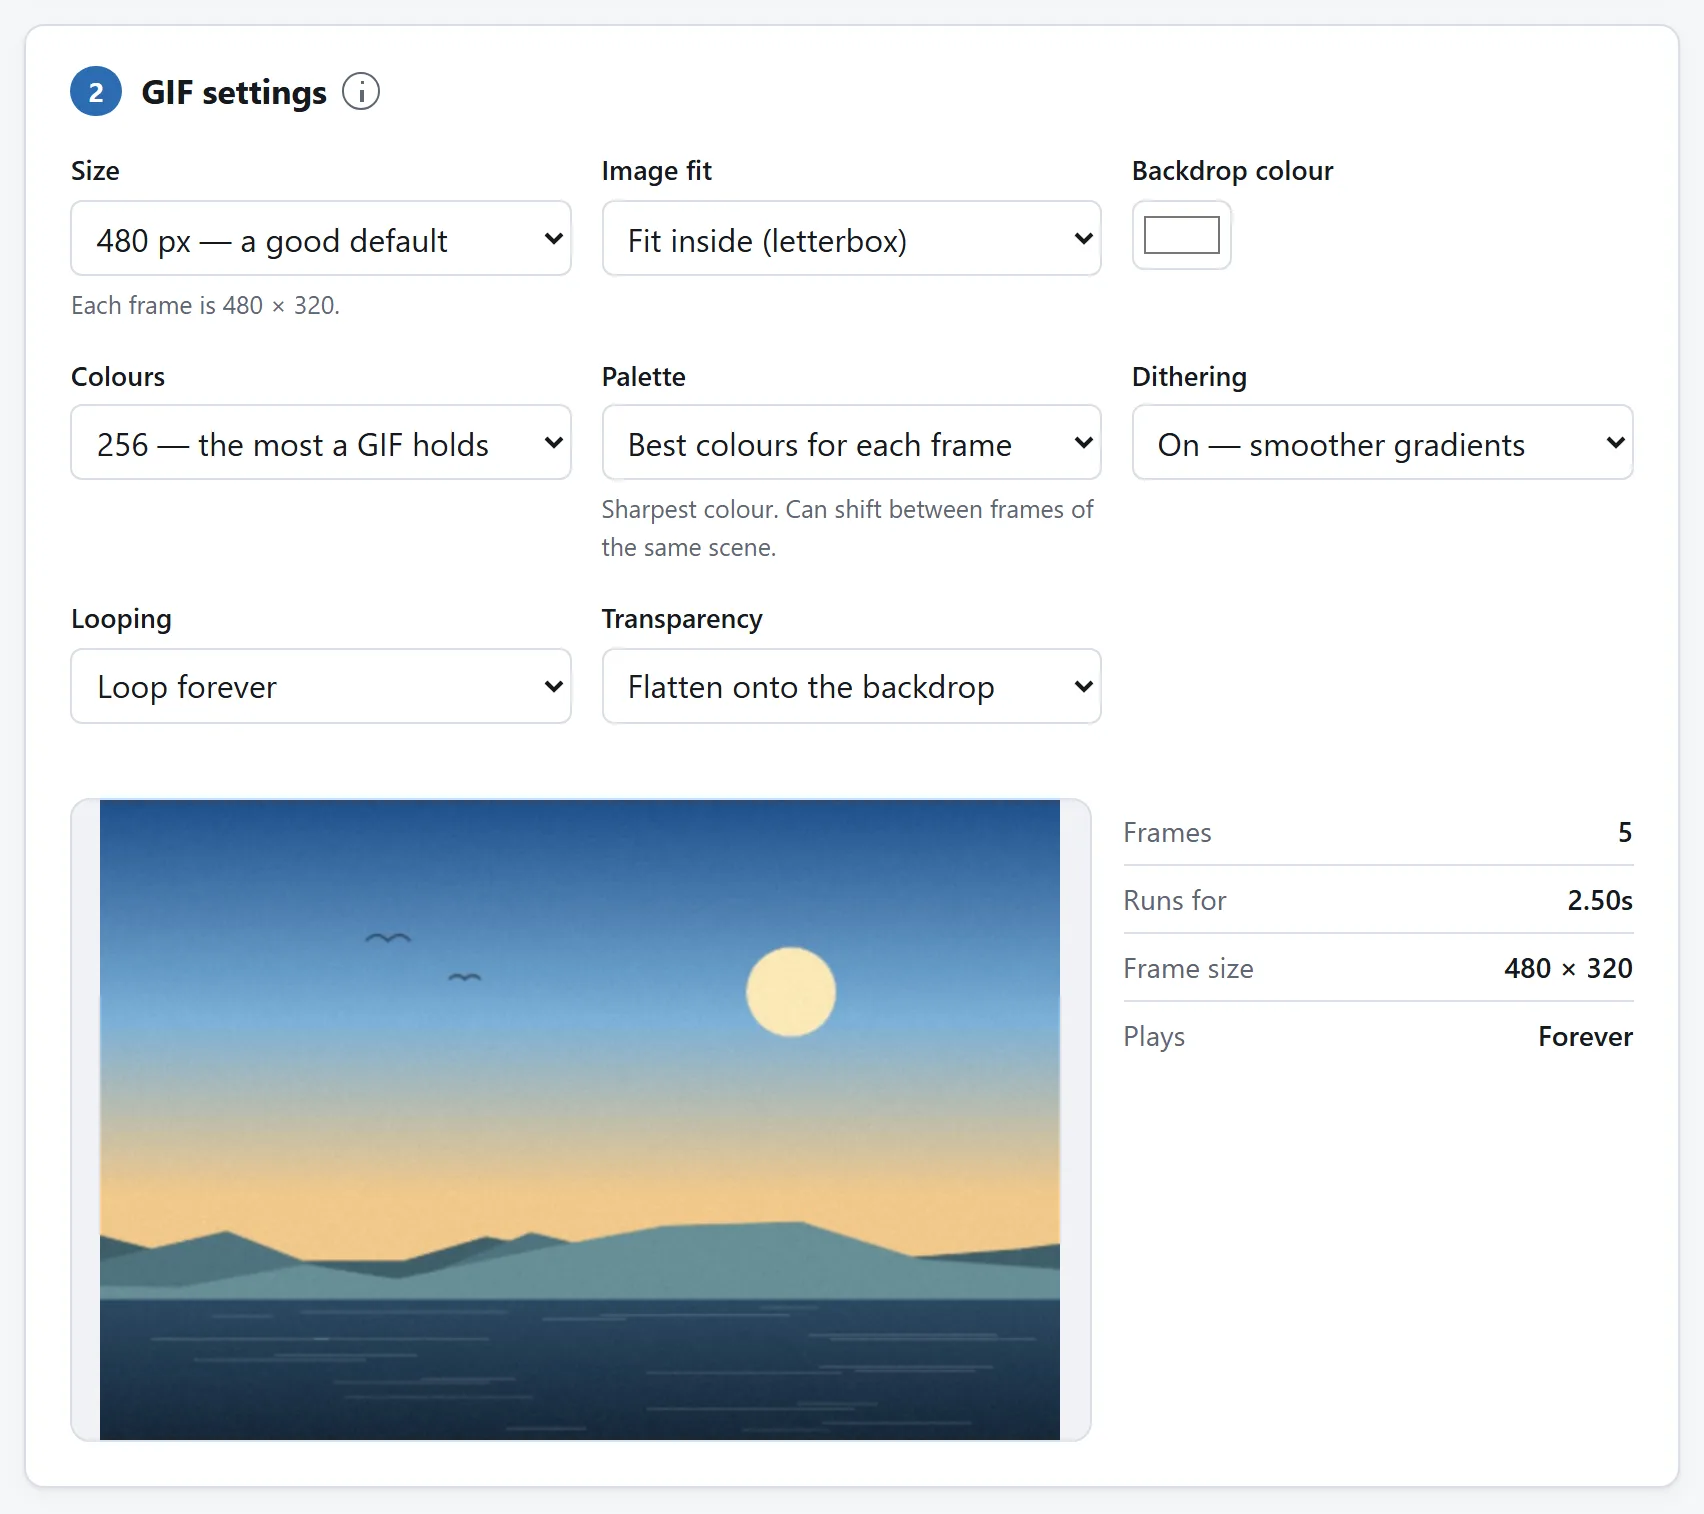Image resolution: width=1704 pixels, height=1514 pixels.
Task: Click the info icon beside GIF settings
Action: click(x=361, y=92)
